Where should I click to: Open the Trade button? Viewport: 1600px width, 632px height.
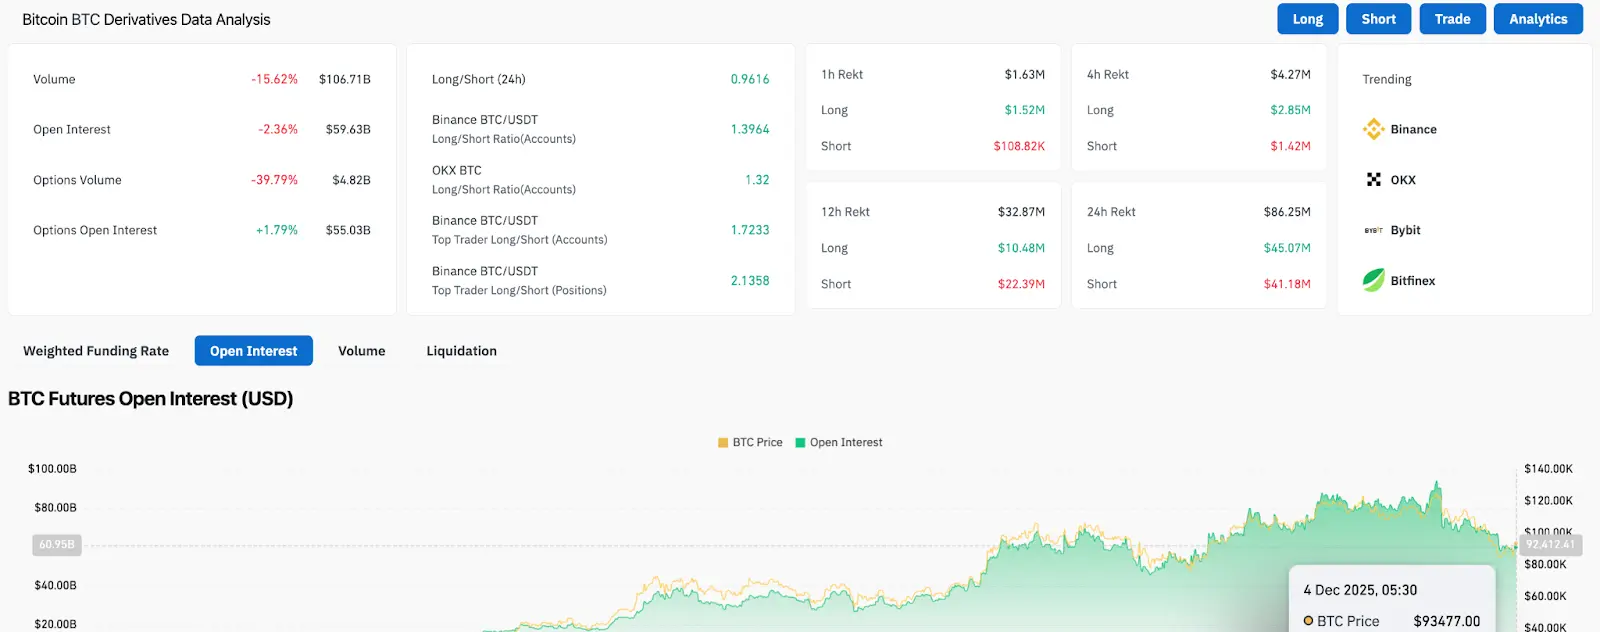1453,19
